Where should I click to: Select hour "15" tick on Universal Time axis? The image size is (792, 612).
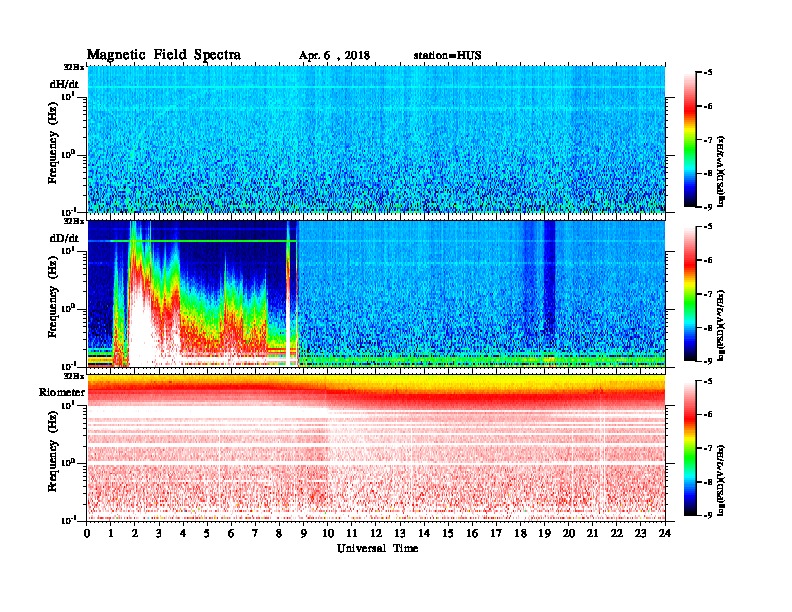click(448, 533)
